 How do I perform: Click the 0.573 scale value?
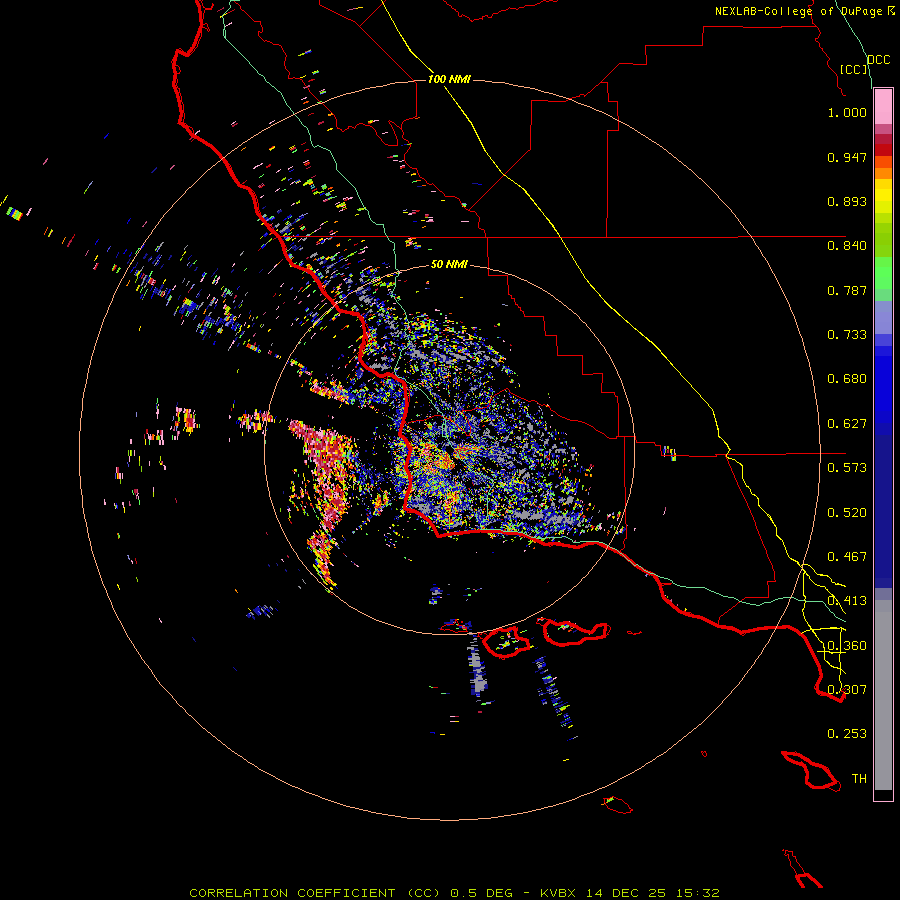click(847, 468)
